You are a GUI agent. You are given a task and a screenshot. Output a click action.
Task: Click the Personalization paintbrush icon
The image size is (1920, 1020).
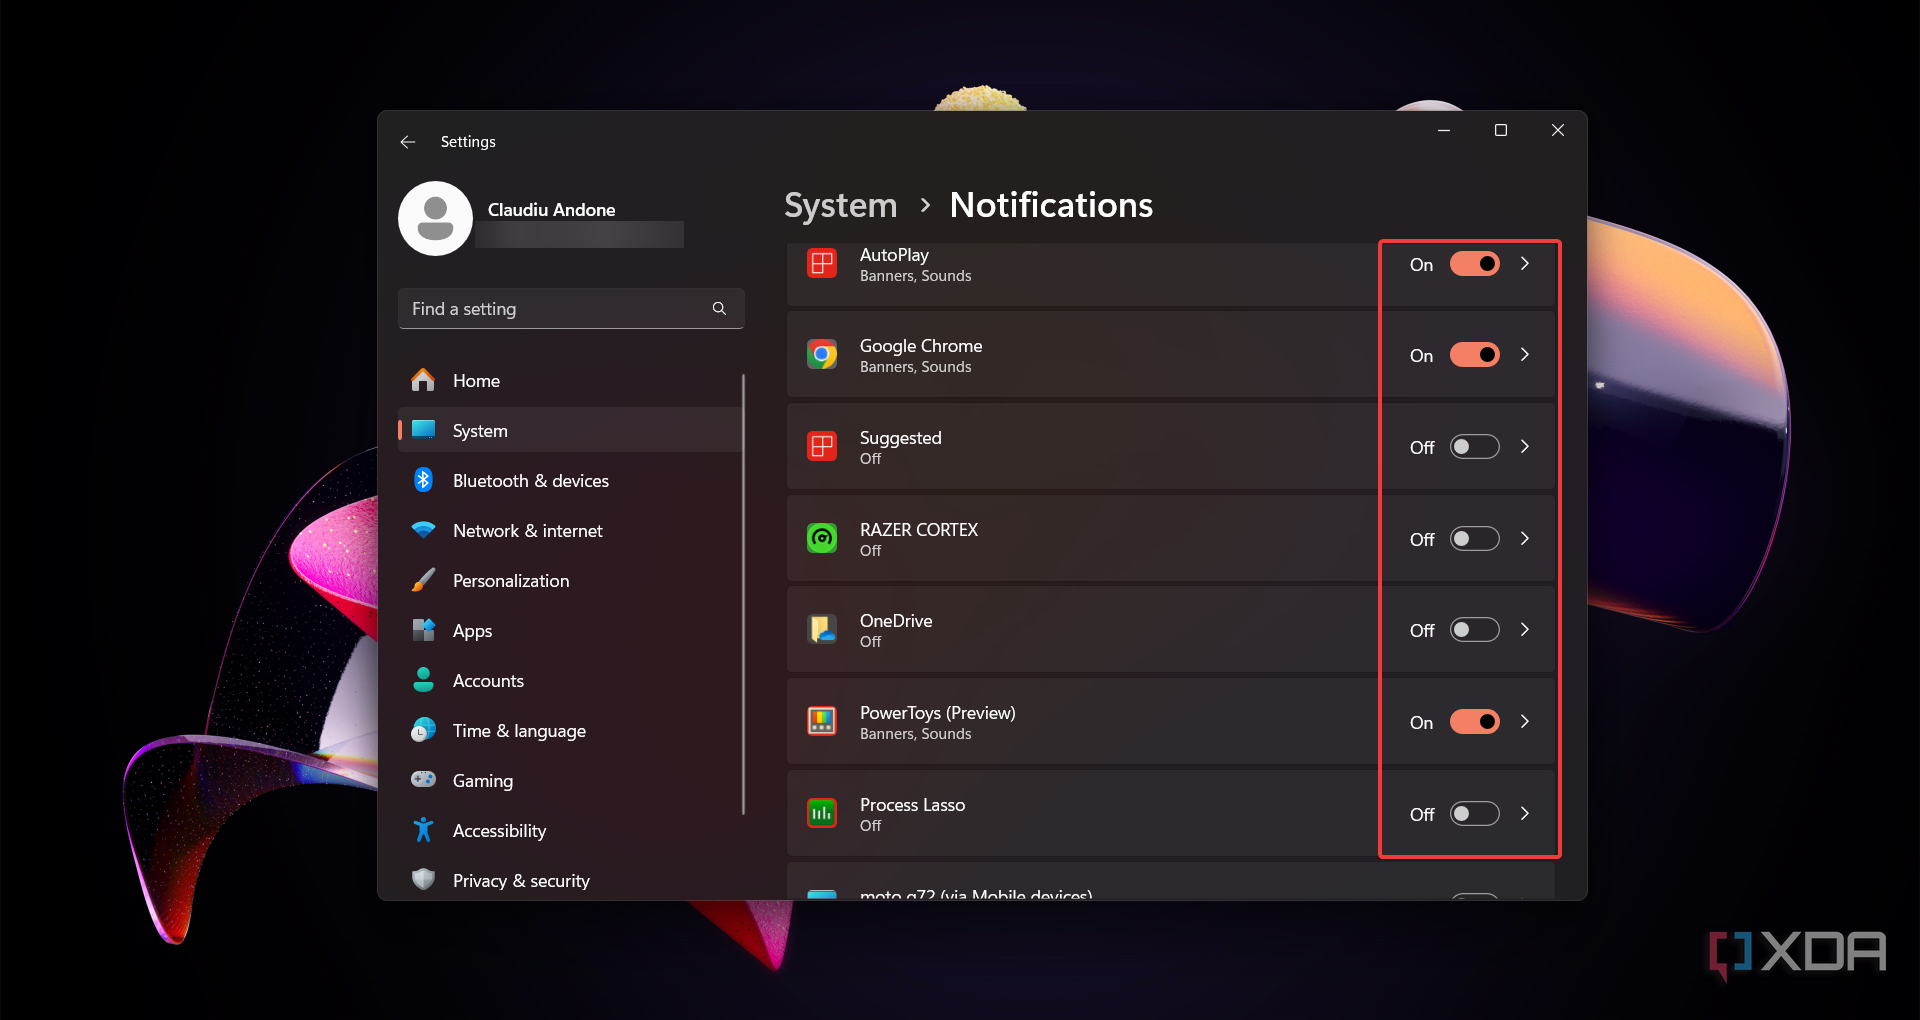[x=423, y=580]
